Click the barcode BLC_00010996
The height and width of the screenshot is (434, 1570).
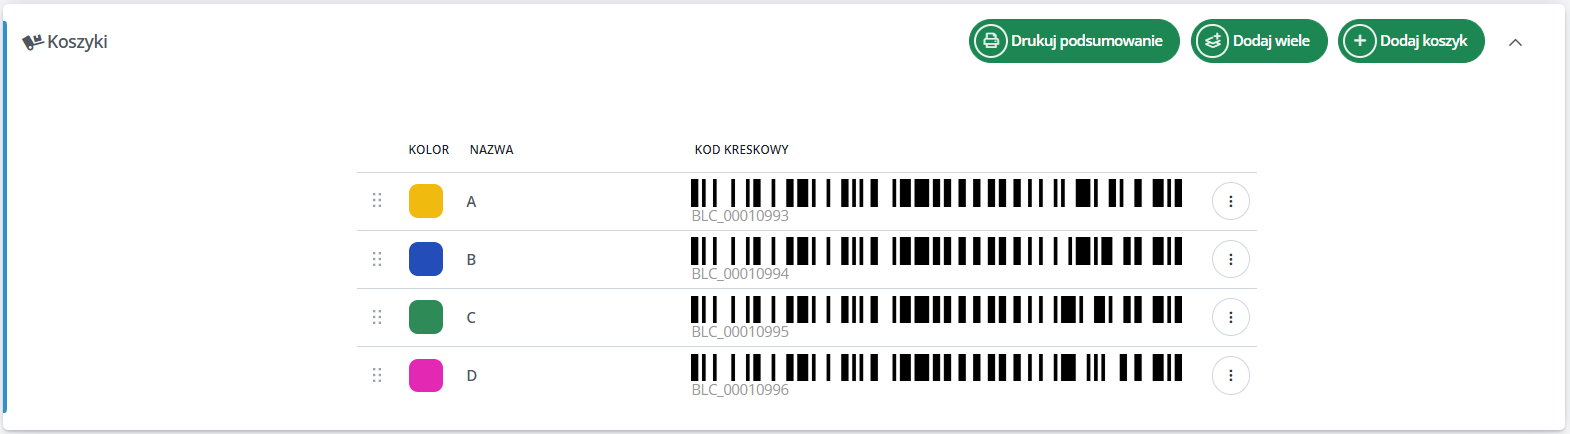pyautogui.click(x=936, y=375)
